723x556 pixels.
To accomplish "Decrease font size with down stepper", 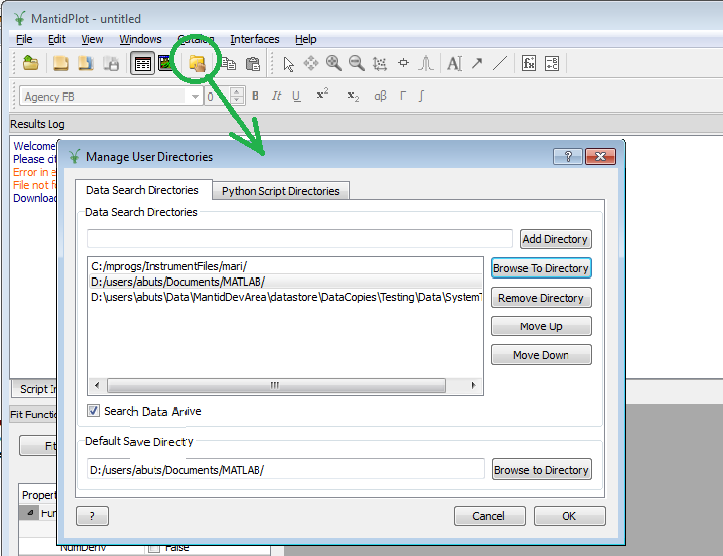I will [x=237, y=101].
